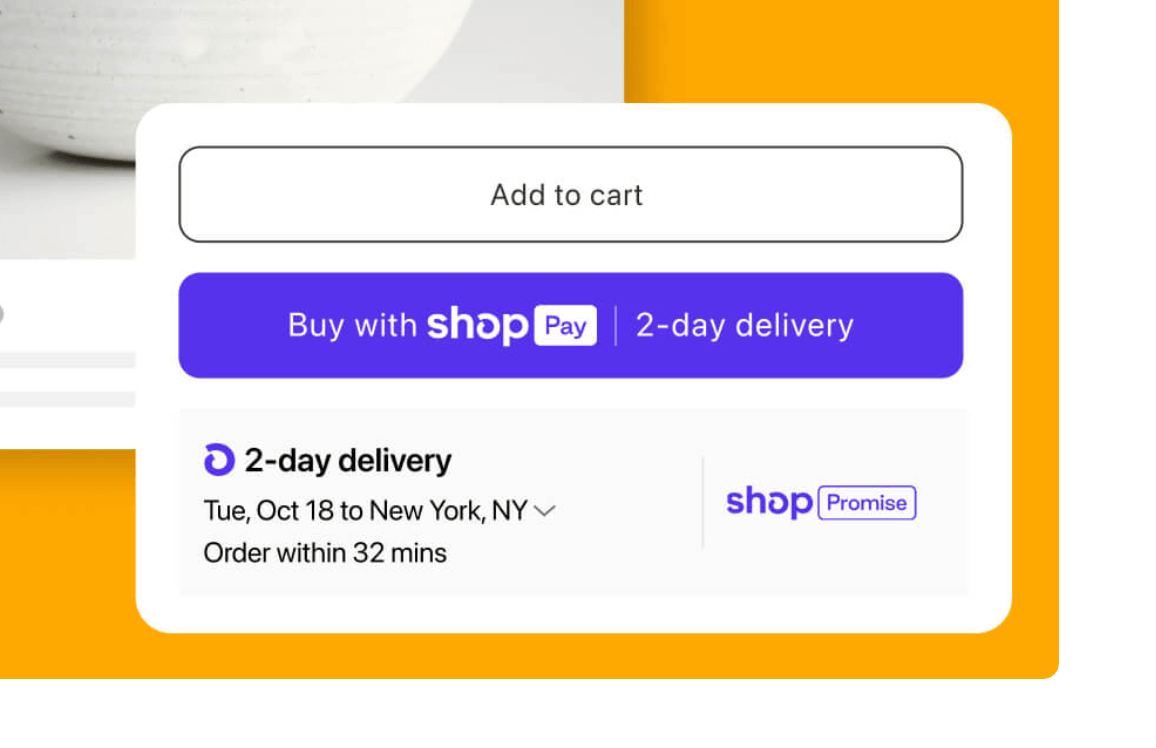1156x748 pixels.
Task: Click 2-day delivery text inside purple button
Action: pos(745,326)
